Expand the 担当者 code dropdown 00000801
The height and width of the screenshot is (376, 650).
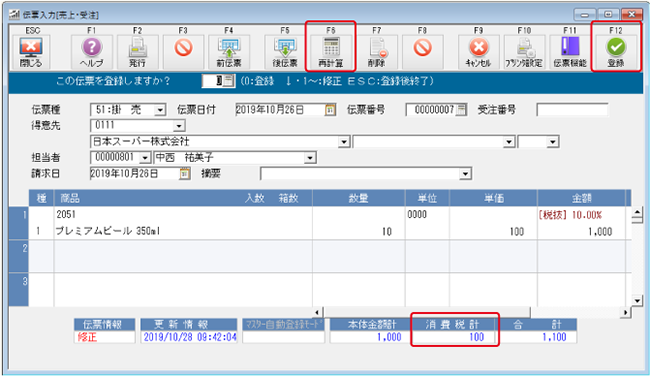tap(145, 158)
